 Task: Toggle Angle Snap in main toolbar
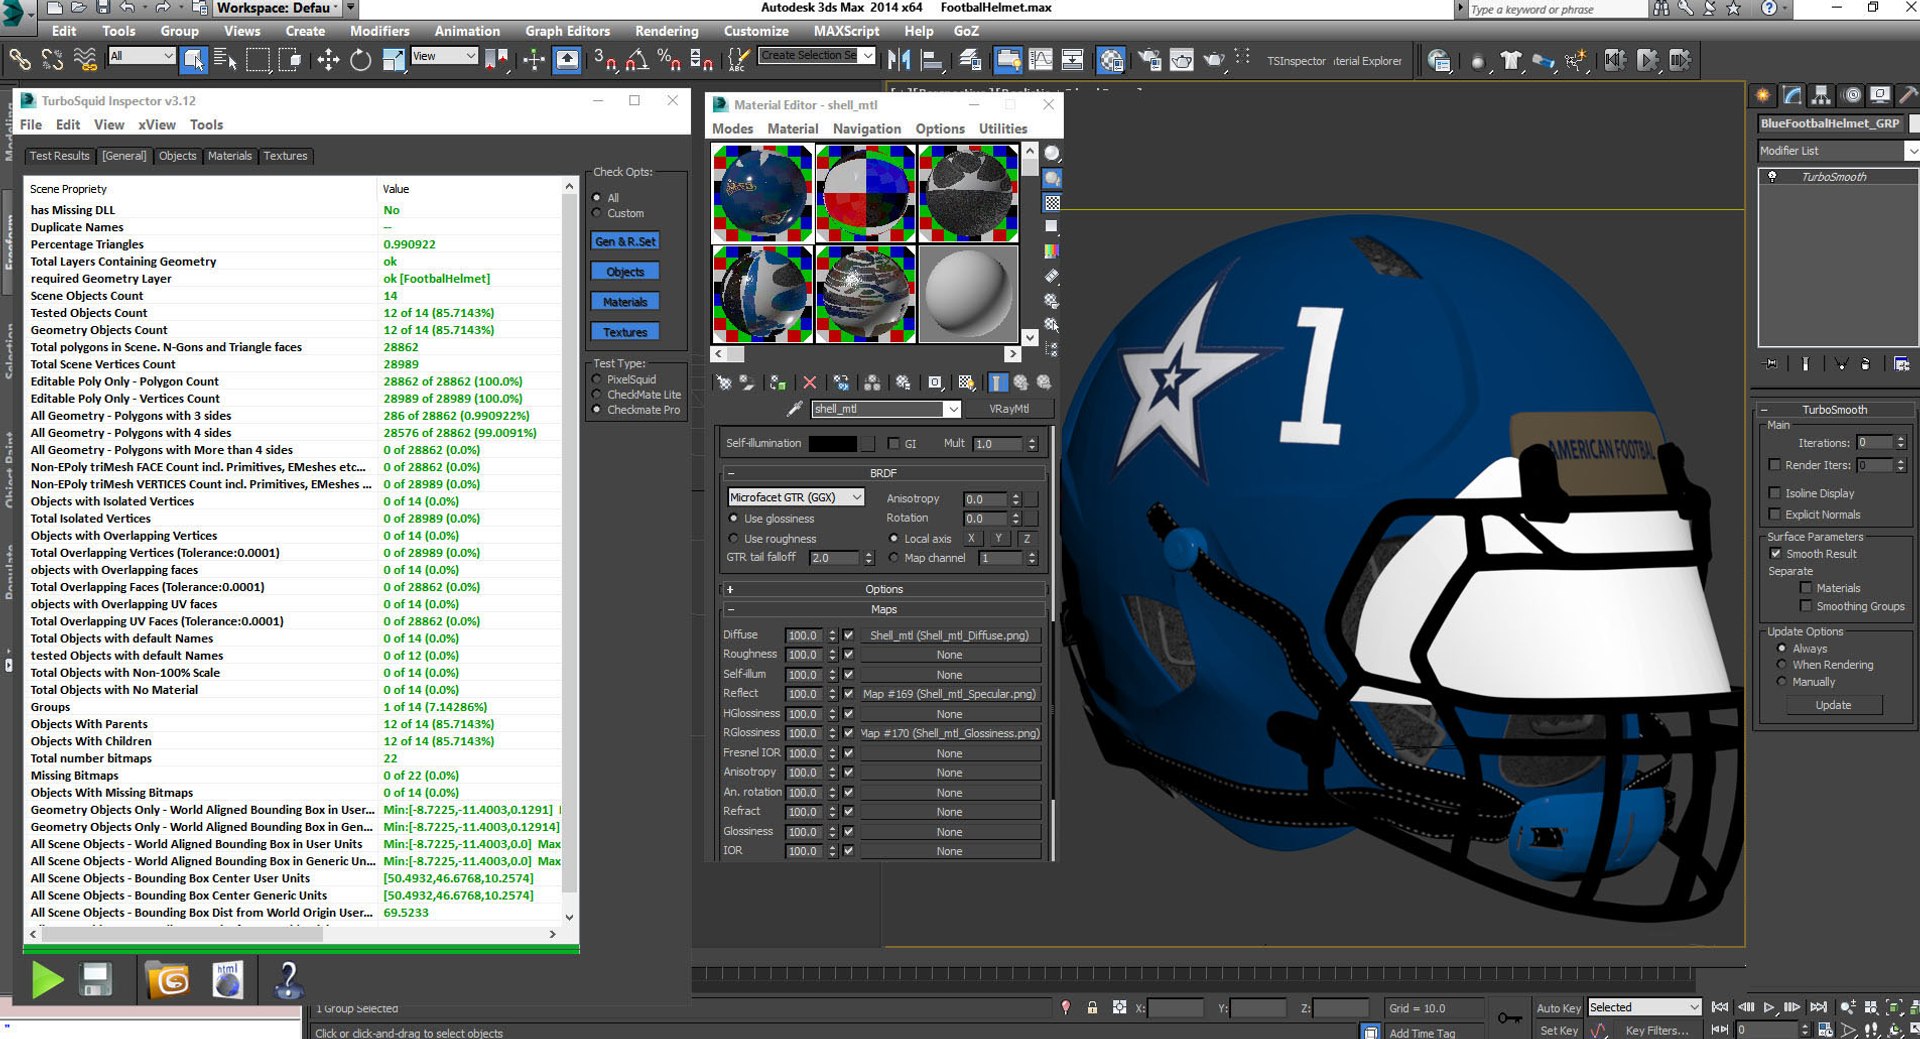pos(637,60)
